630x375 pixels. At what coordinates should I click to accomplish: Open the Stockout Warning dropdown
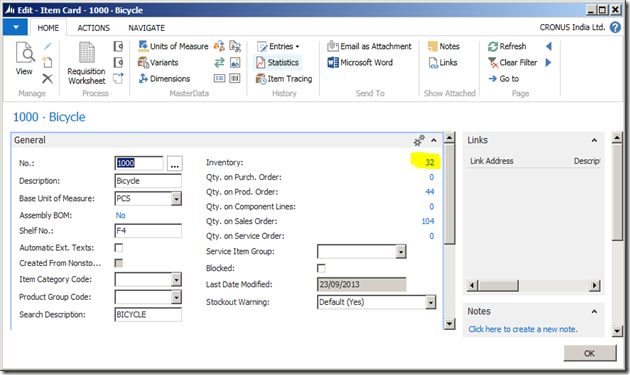point(430,302)
